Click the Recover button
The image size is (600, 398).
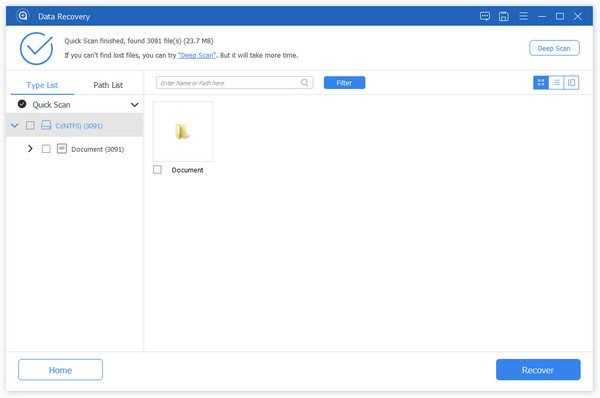click(x=538, y=370)
